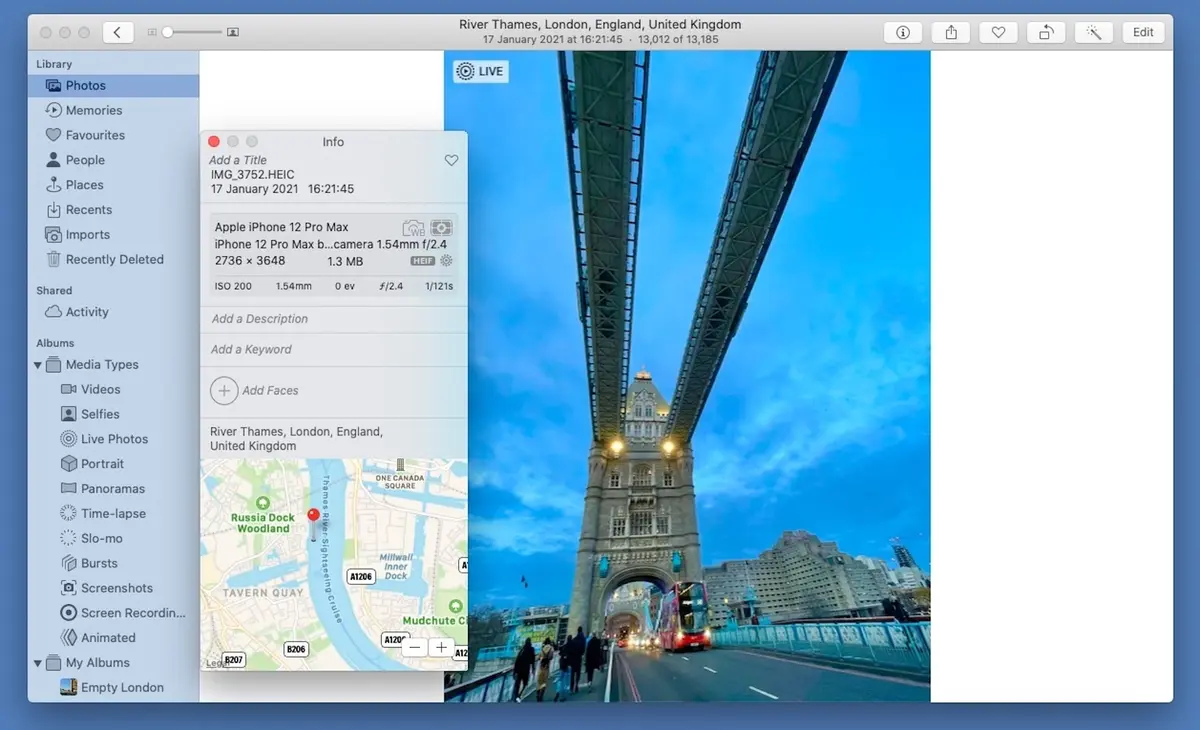Screen dimensions: 1200x730
Task: Click the back navigation chevron
Action: [x=117, y=31]
